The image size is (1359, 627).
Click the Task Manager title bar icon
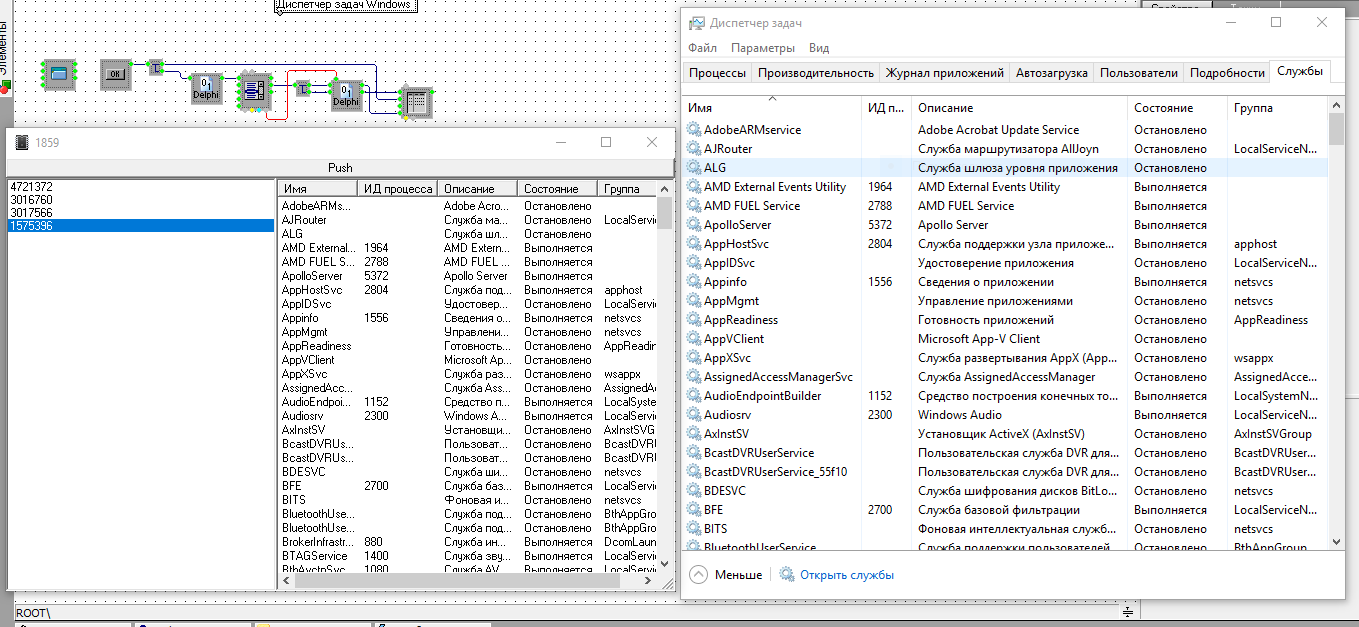pos(695,23)
